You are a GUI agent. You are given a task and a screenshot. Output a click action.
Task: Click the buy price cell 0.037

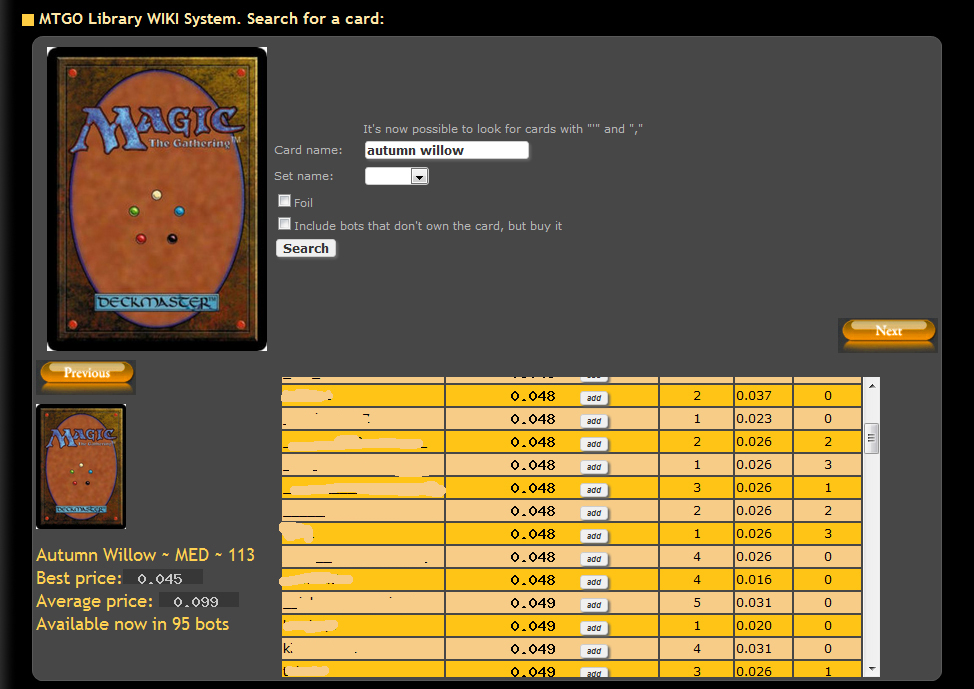(763, 396)
